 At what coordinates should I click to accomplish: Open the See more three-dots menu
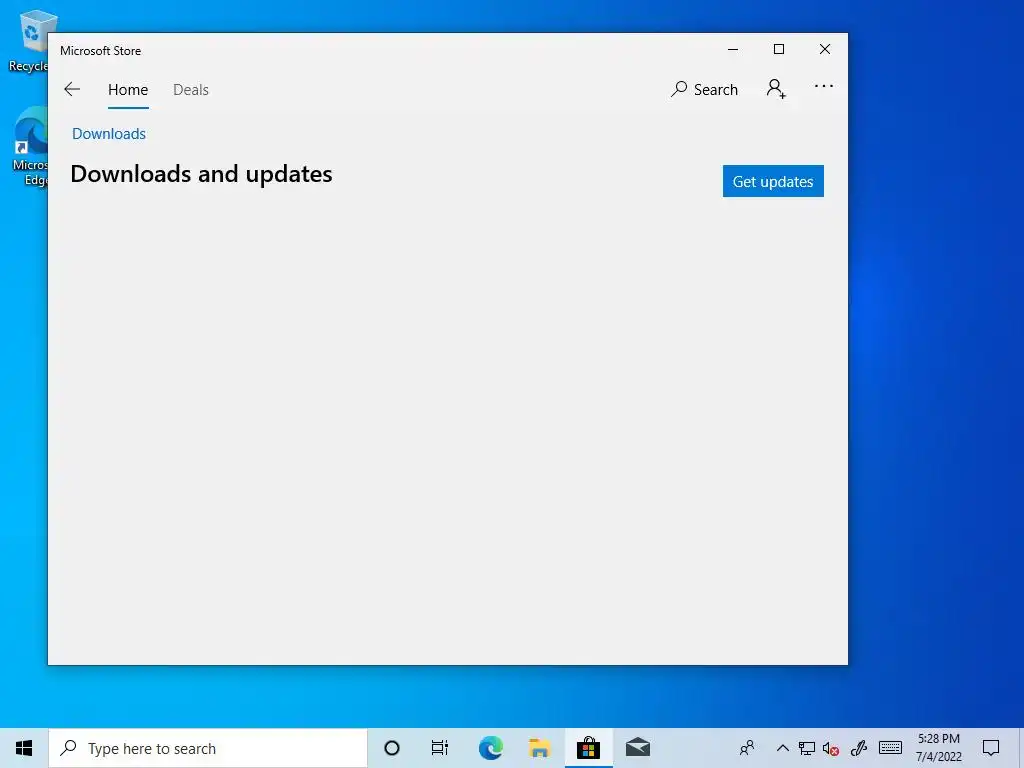click(824, 86)
